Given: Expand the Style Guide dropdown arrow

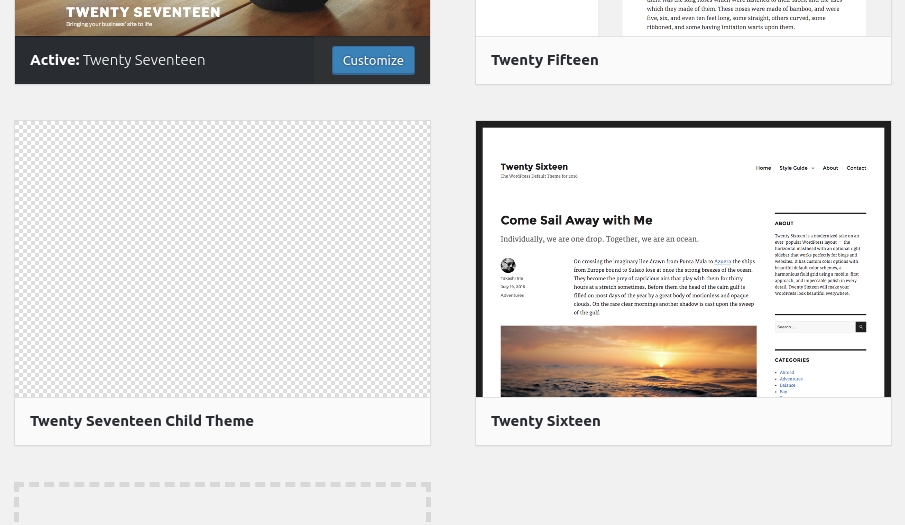Looking at the screenshot, I should pos(813,168).
